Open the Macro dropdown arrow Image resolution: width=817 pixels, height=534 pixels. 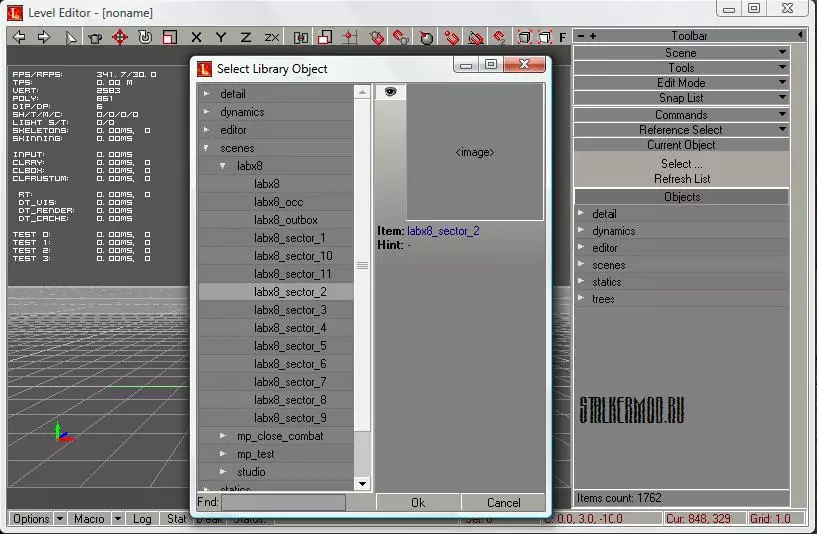click(118, 519)
